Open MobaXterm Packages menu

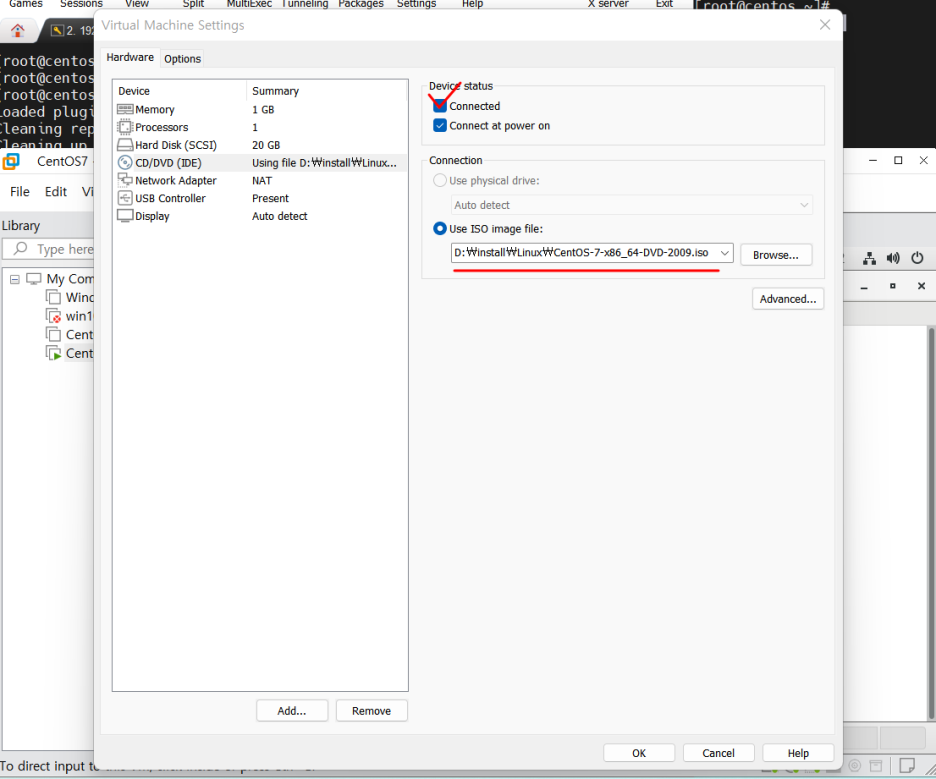tap(361, 4)
